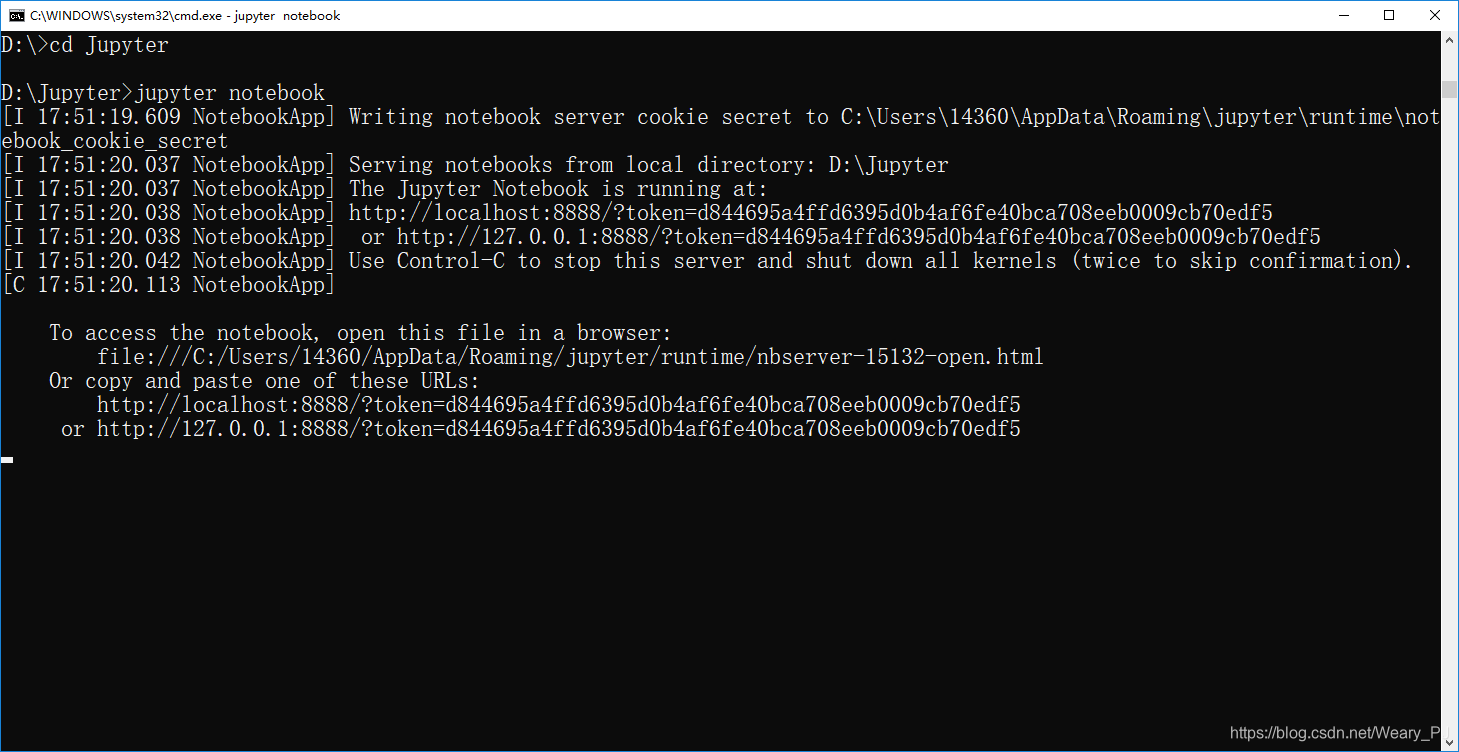
Task: Click 127.0.0.1 URL on the 17:51:20.038 log line
Action: (x=858, y=237)
